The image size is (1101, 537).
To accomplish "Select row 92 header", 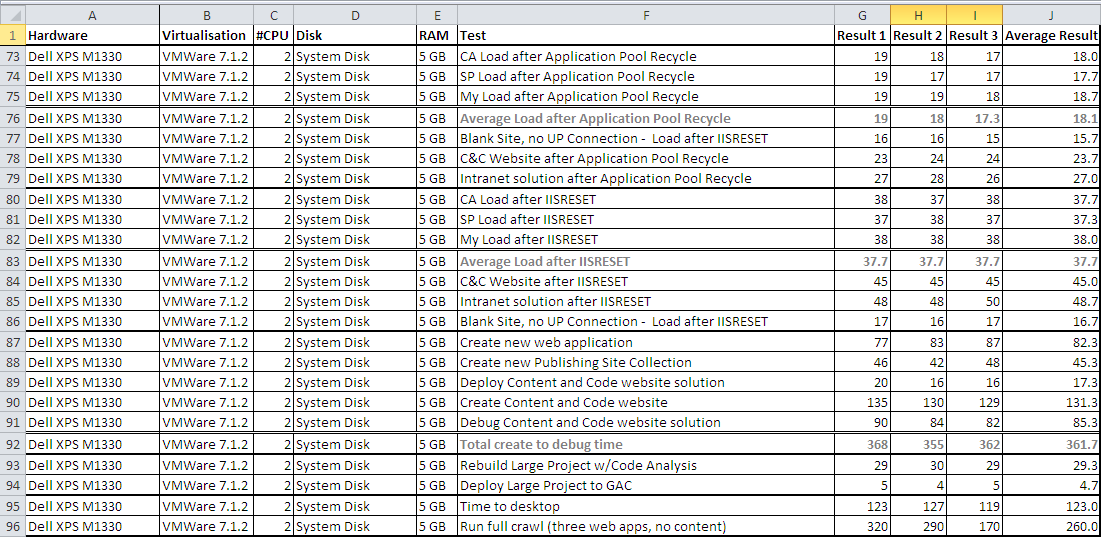I will 13,444.
